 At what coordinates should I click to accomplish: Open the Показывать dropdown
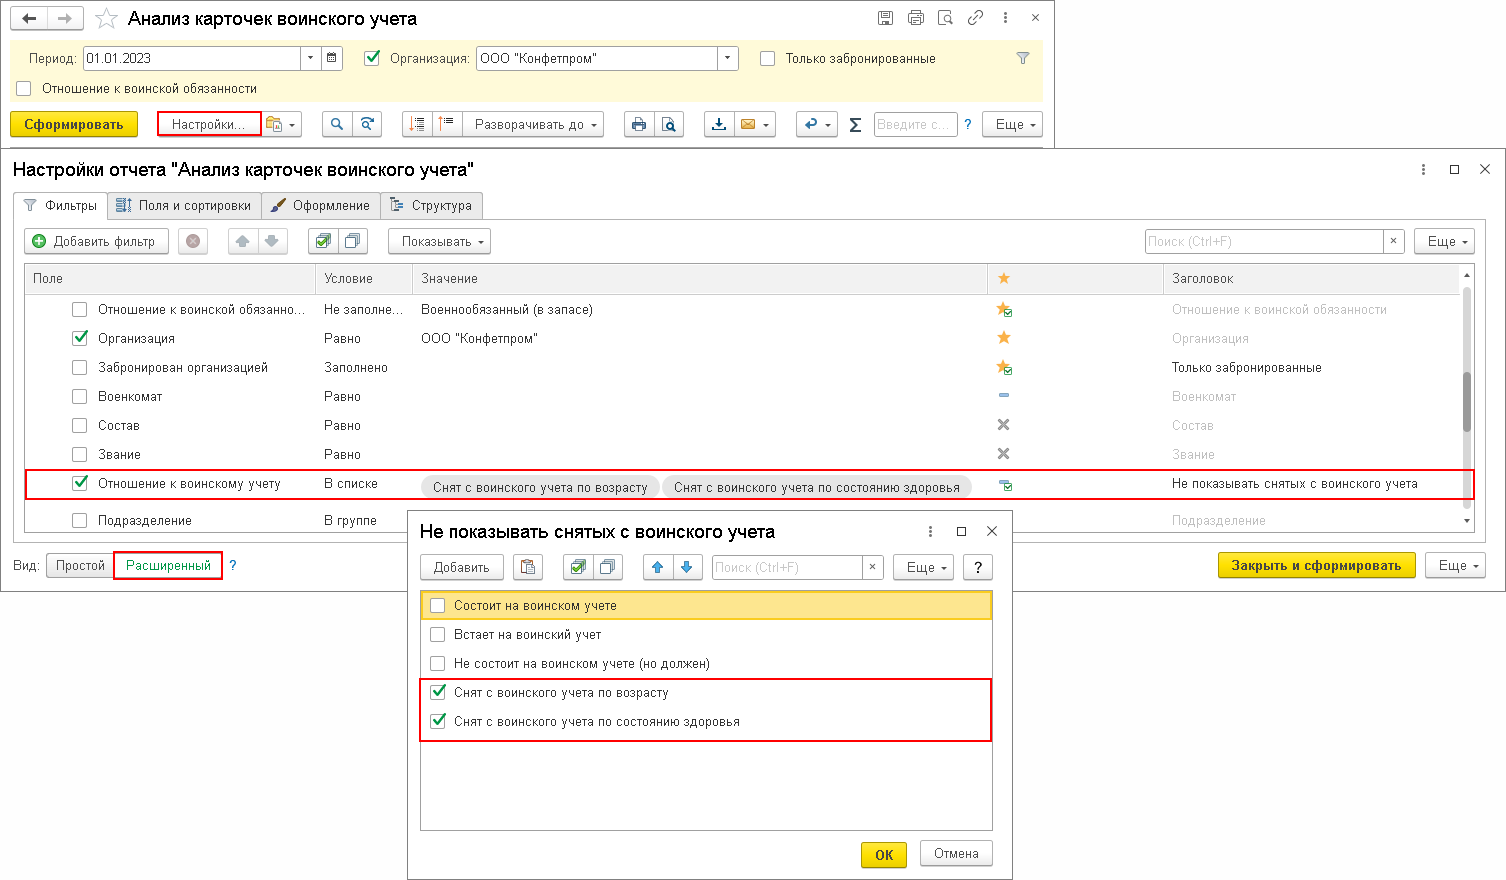(439, 241)
